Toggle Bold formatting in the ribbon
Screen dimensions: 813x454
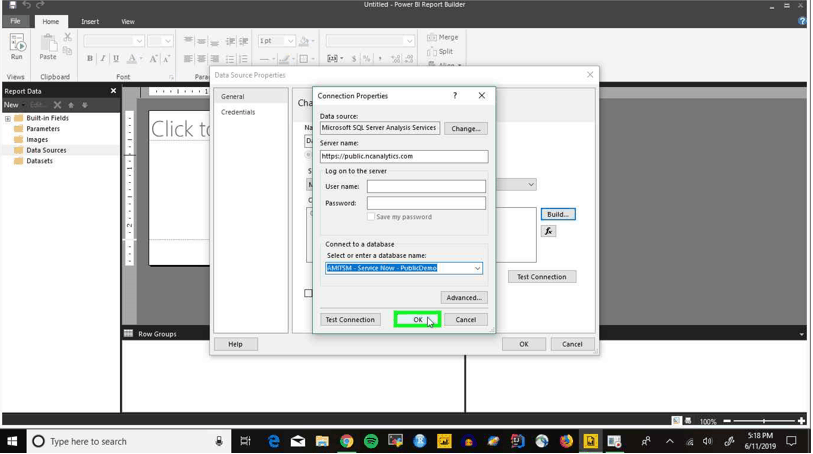coord(90,59)
